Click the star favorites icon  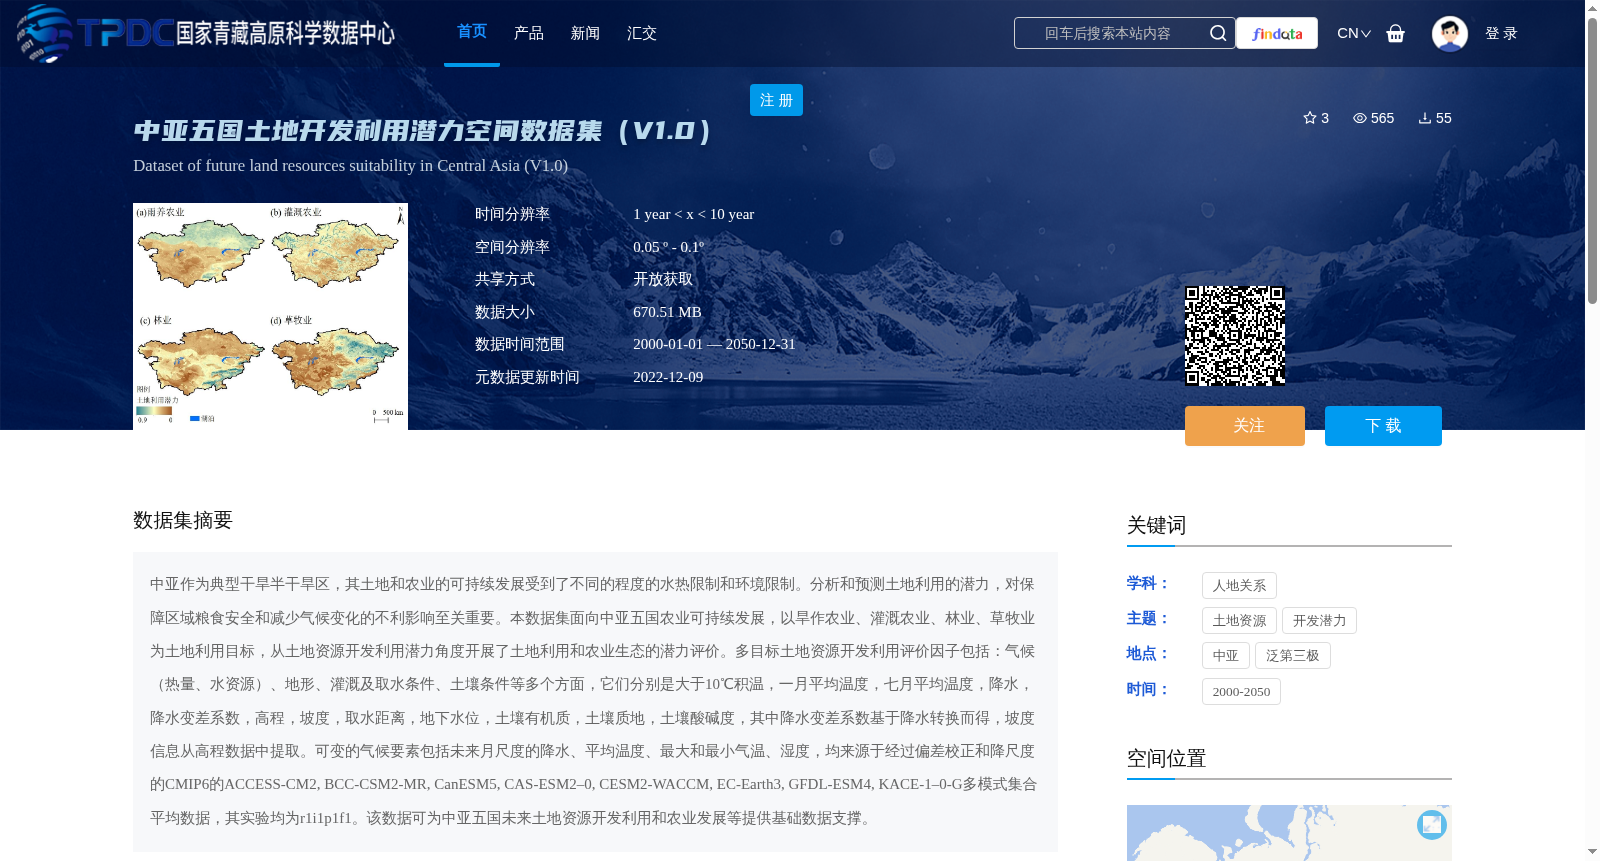[x=1310, y=118]
